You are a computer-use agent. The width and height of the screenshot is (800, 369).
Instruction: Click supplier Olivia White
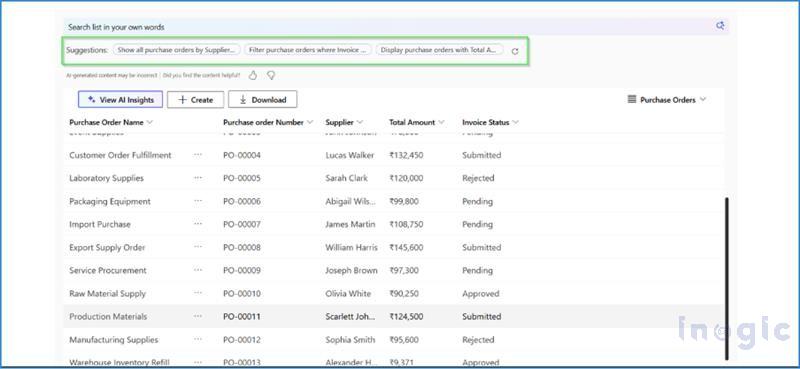(348, 293)
